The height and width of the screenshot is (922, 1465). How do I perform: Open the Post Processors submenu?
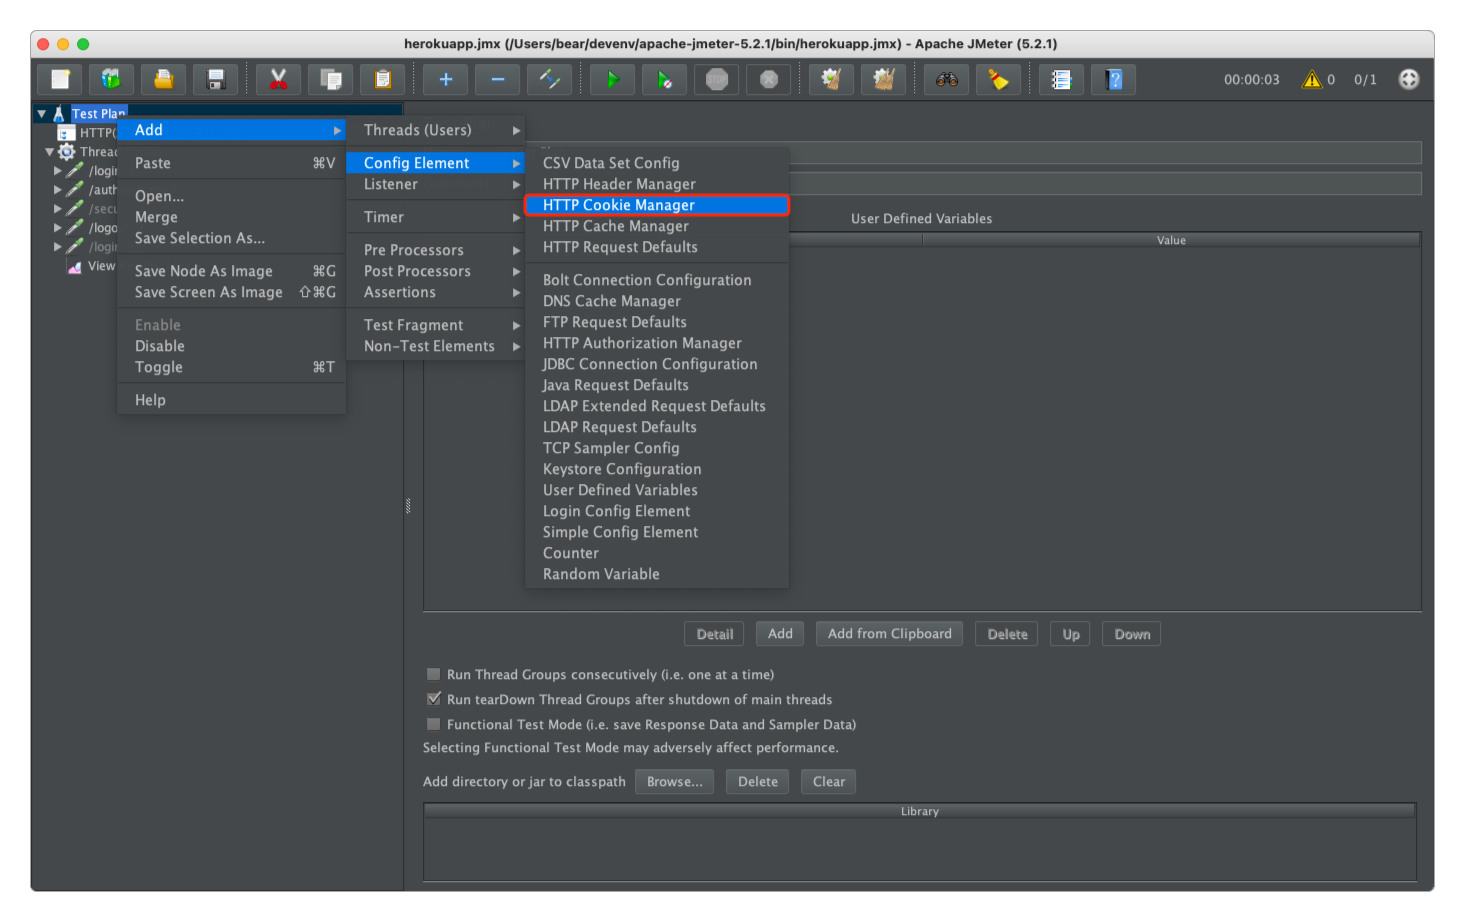point(435,271)
